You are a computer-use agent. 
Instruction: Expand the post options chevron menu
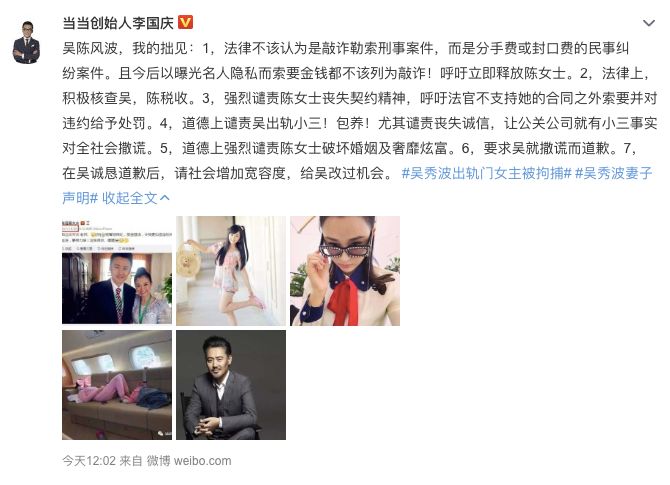(649, 23)
